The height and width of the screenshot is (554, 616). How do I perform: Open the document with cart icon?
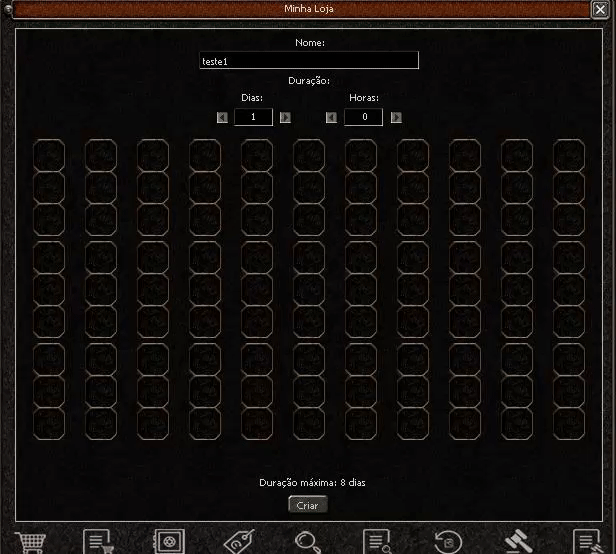coord(98,542)
